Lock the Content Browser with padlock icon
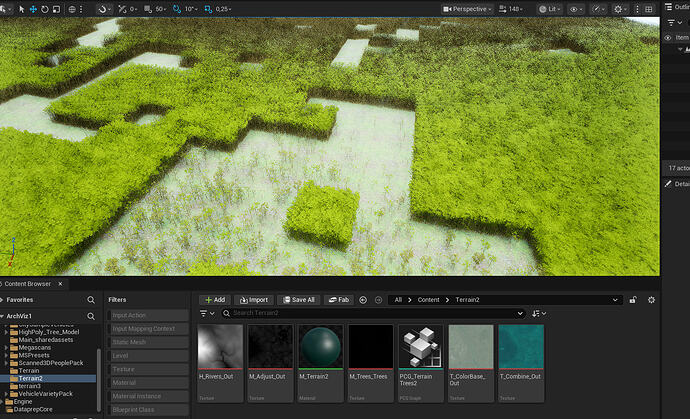The width and height of the screenshot is (690, 419). (x=633, y=300)
